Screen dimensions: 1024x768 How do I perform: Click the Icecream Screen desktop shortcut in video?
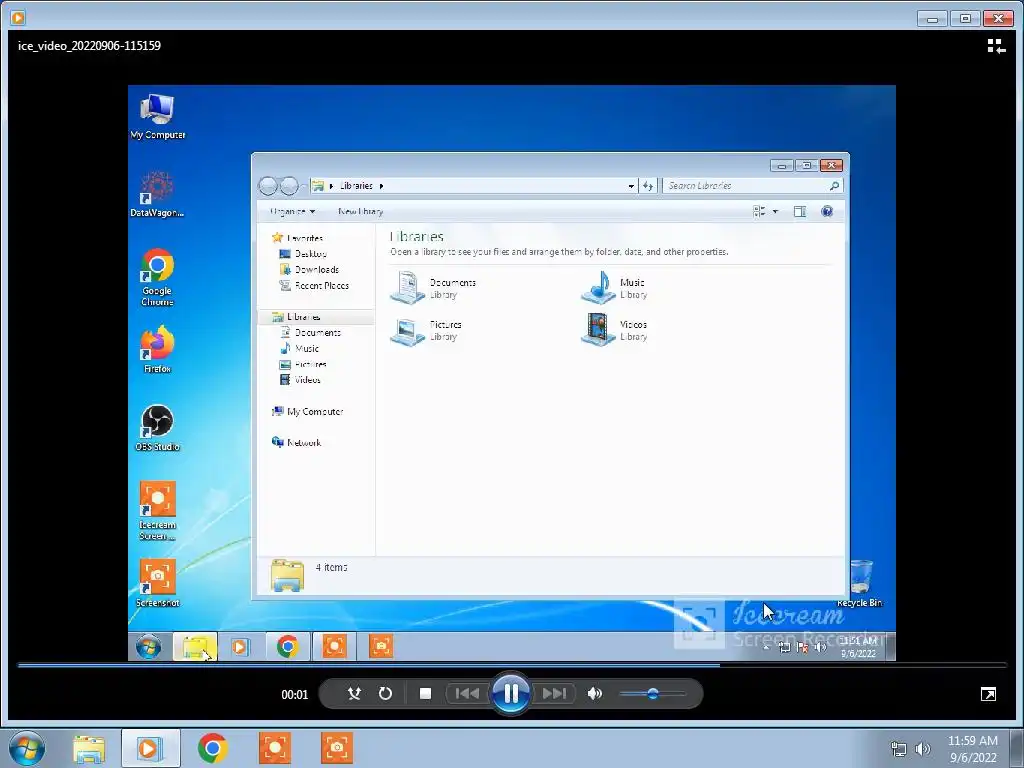pyautogui.click(x=157, y=511)
